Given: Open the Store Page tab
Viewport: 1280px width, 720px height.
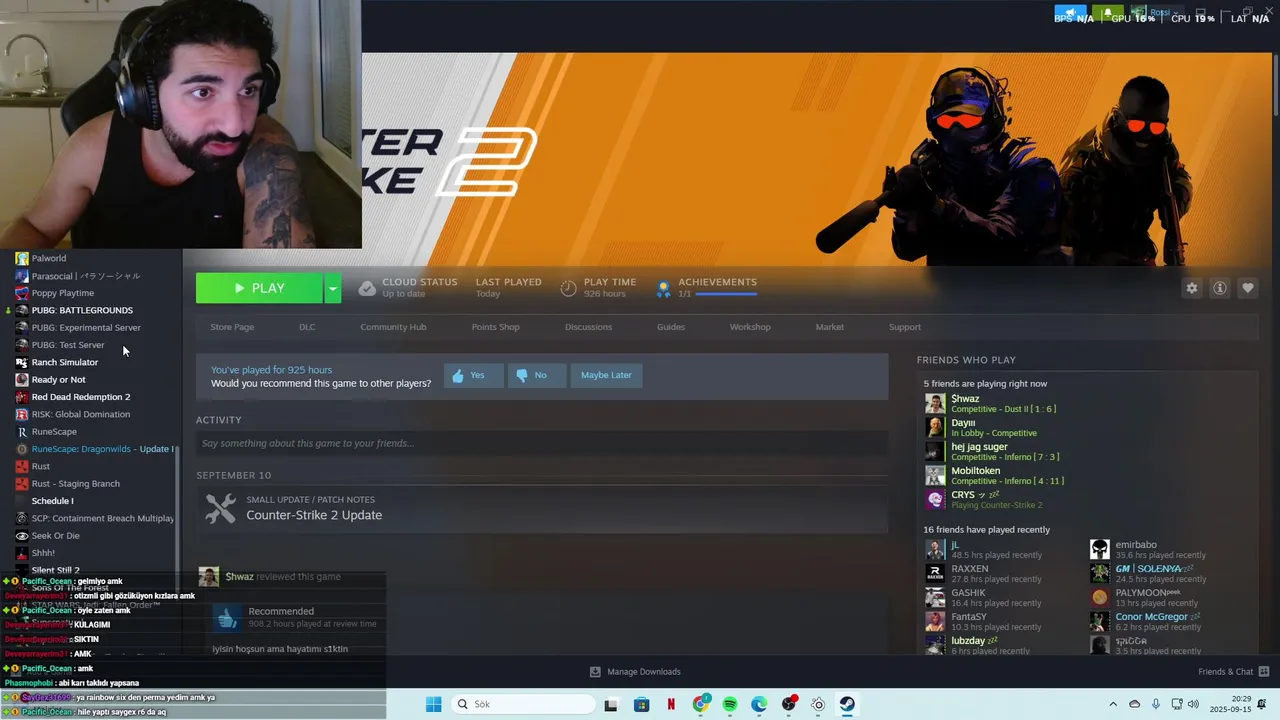Looking at the screenshot, I should click(232, 327).
